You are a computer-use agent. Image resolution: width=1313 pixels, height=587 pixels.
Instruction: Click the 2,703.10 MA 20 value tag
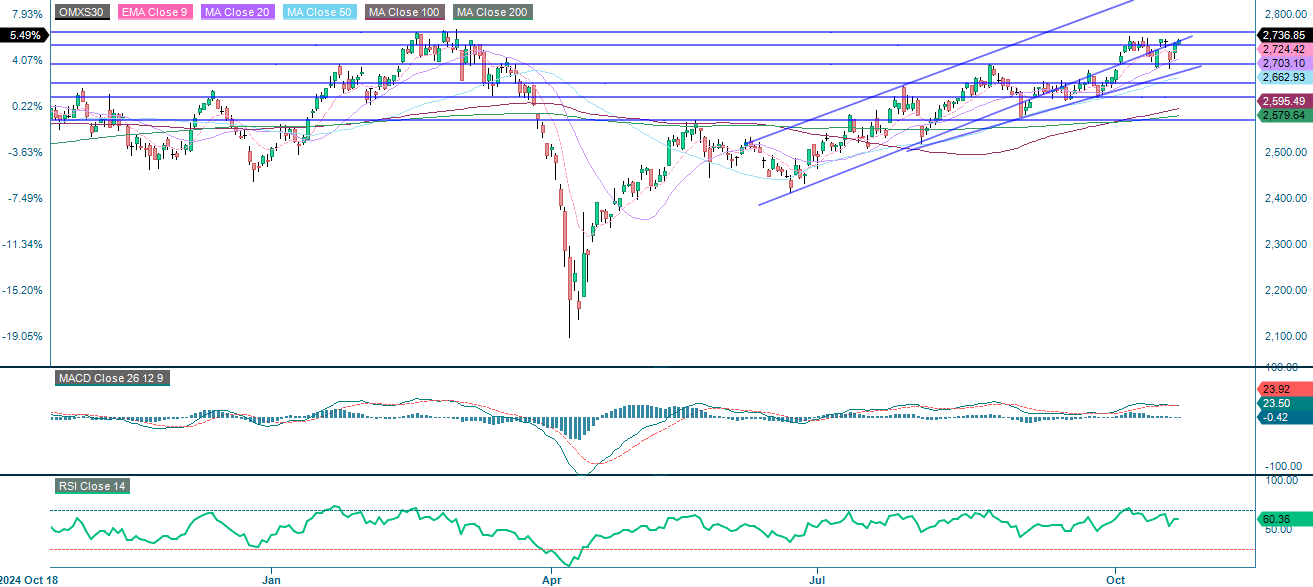coord(1283,63)
